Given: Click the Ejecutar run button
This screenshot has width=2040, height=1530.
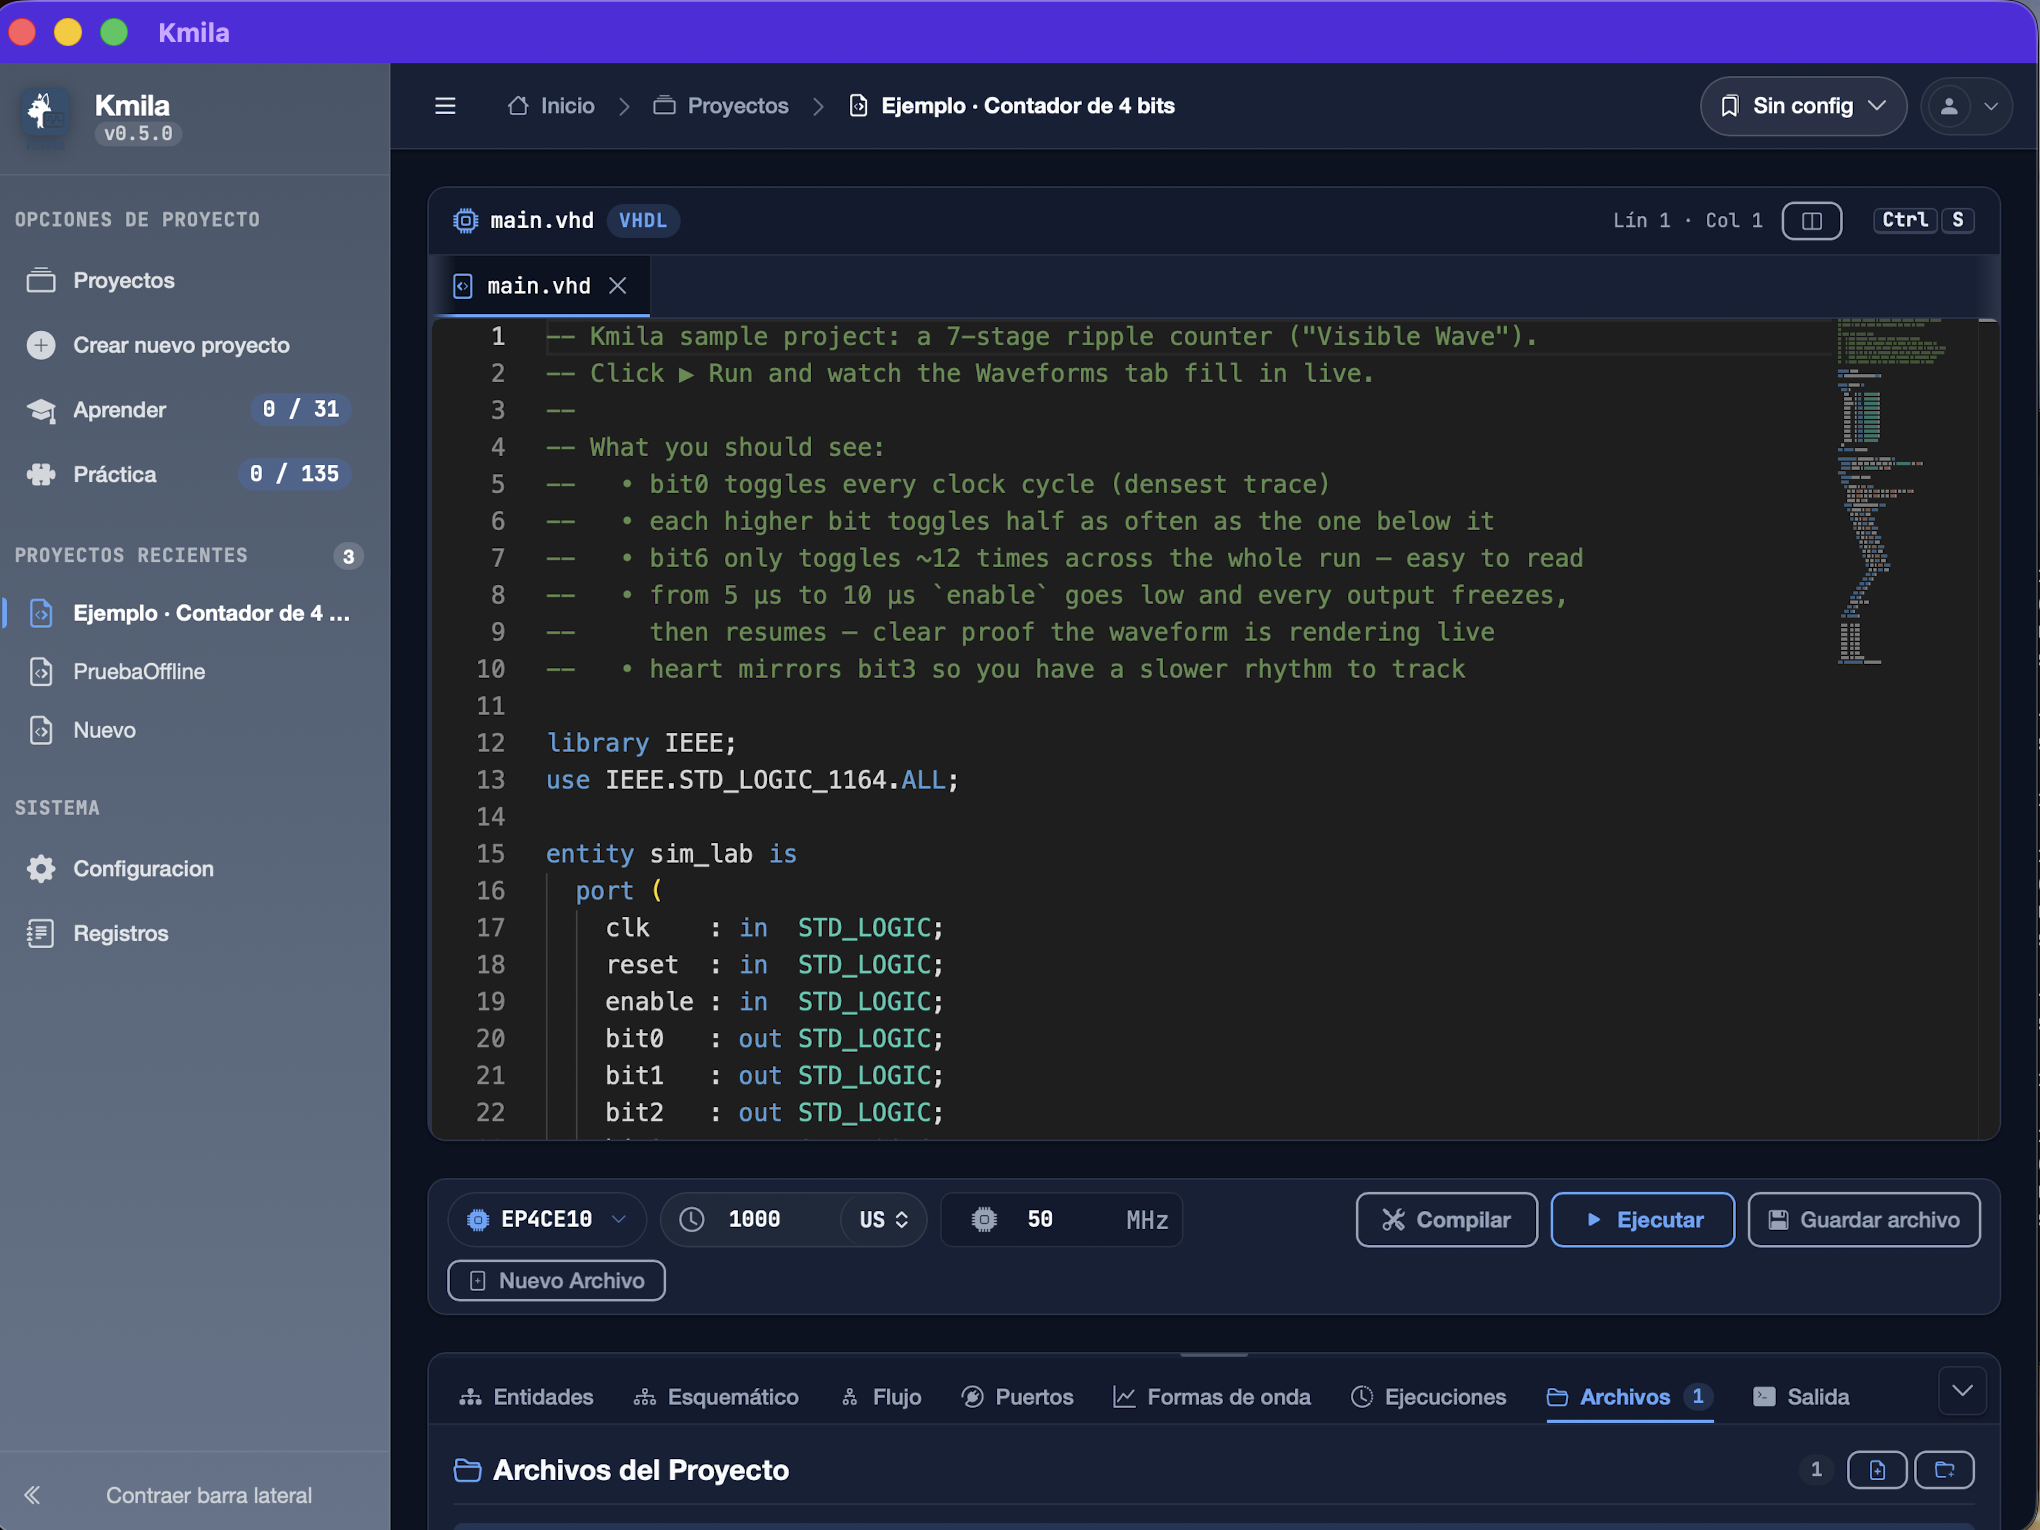Looking at the screenshot, I should coord(1642,1219).
